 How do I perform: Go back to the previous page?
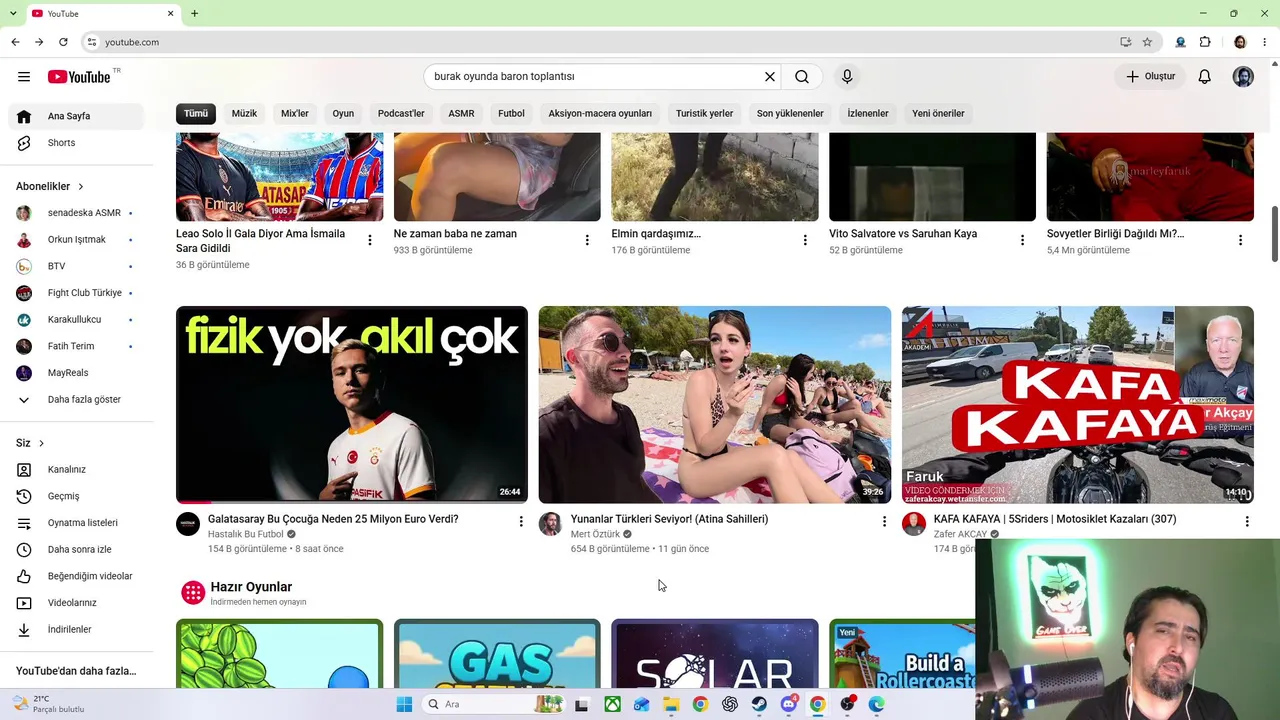click(x=15, y=42)
